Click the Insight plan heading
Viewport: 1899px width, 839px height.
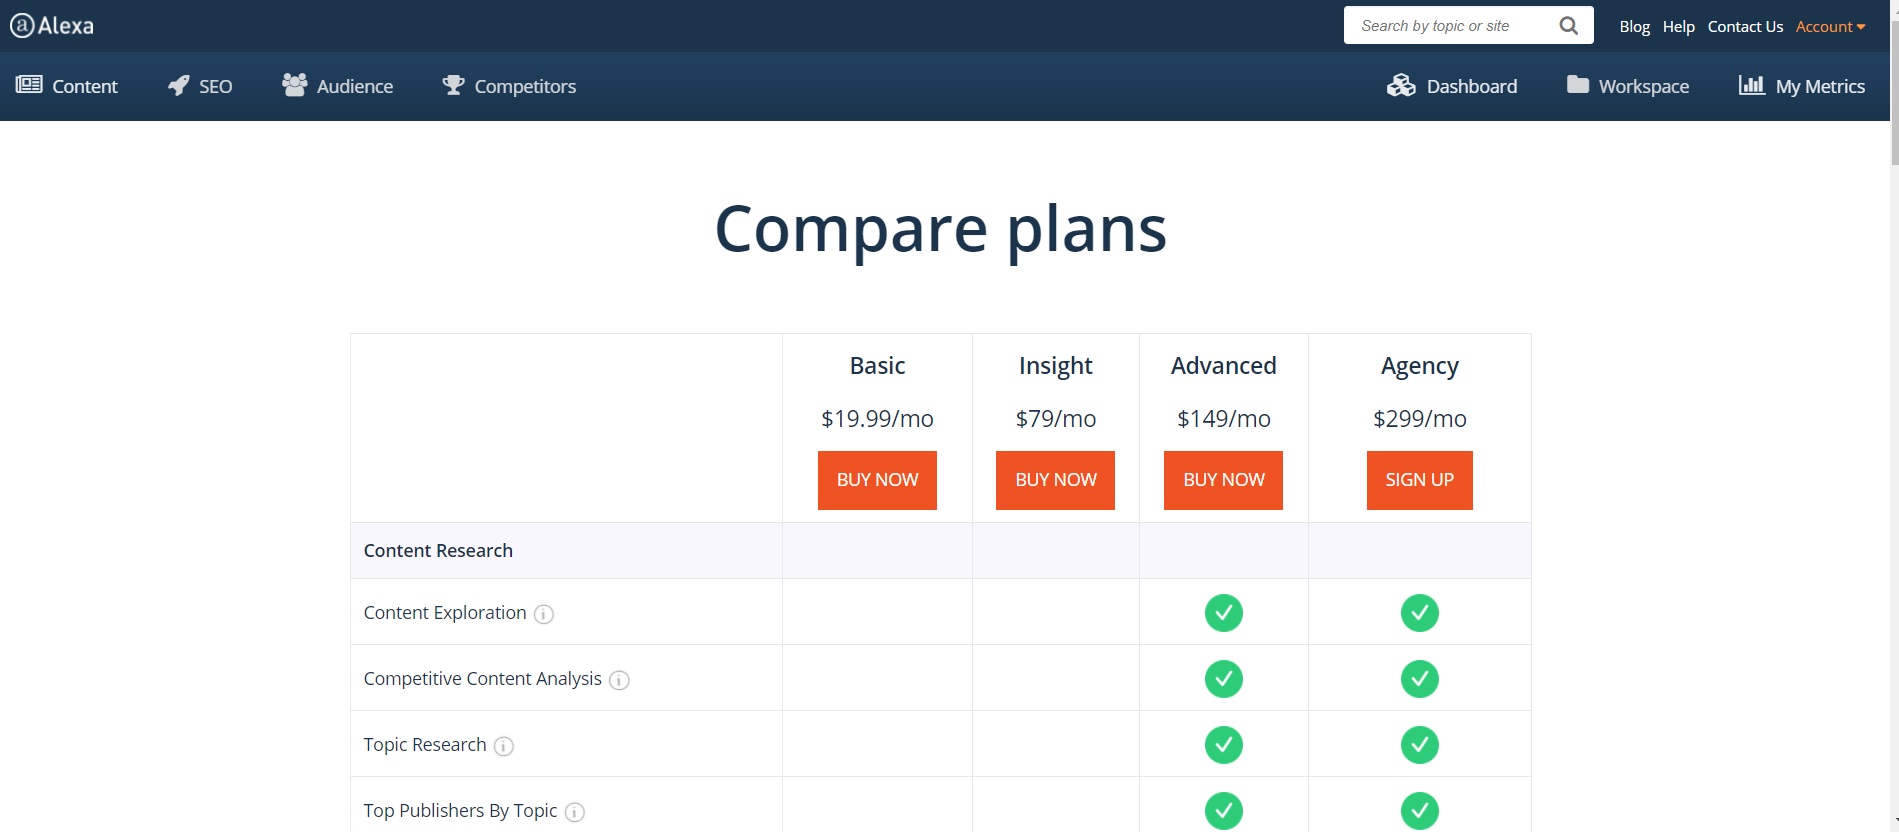click(1056, 367)
